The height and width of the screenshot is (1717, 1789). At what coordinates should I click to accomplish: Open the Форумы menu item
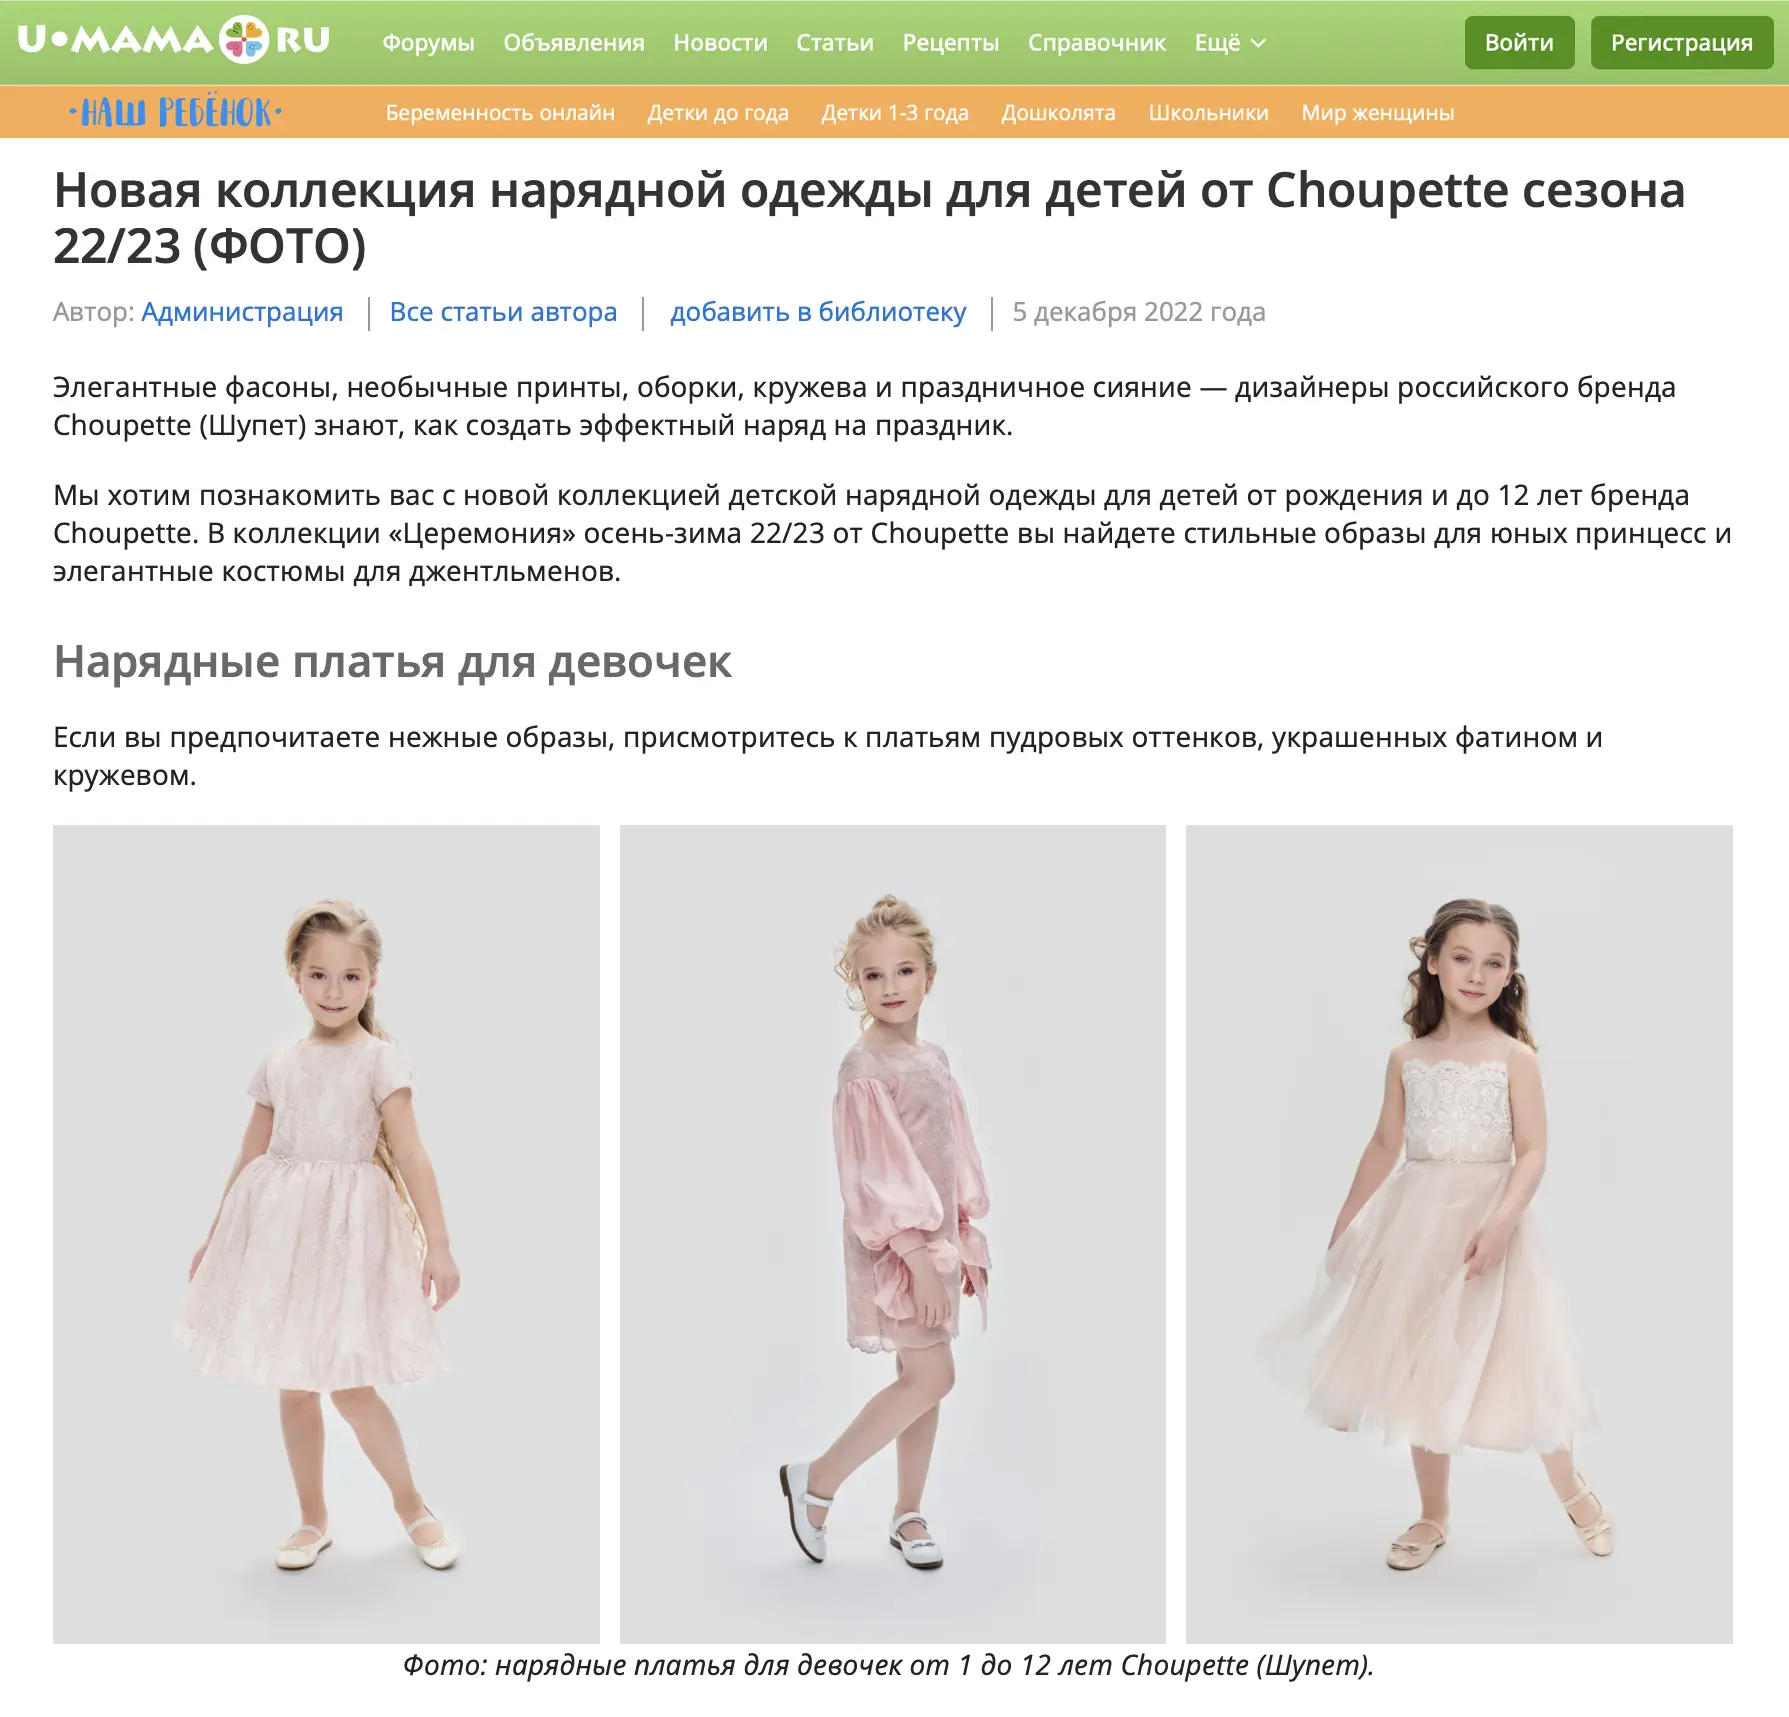tap(428, 43)
